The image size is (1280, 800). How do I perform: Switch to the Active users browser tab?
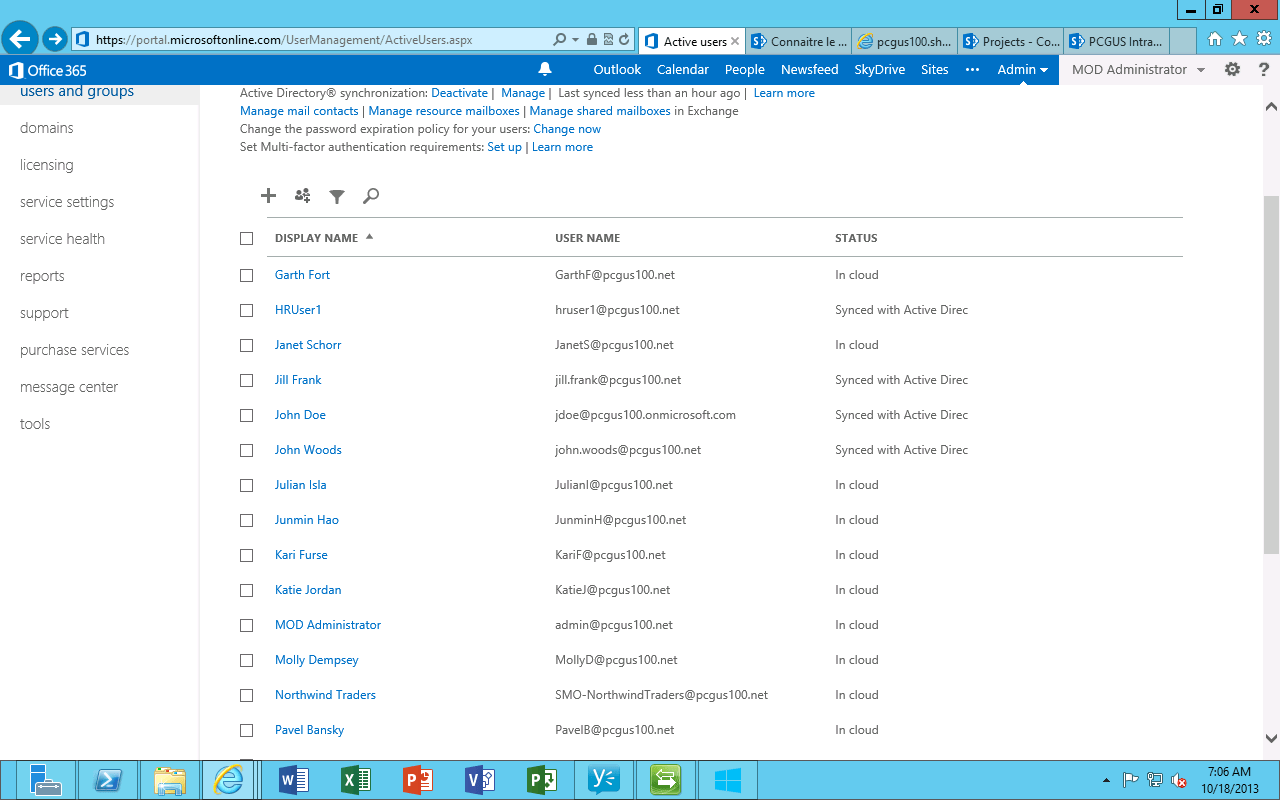coord(691,41)
